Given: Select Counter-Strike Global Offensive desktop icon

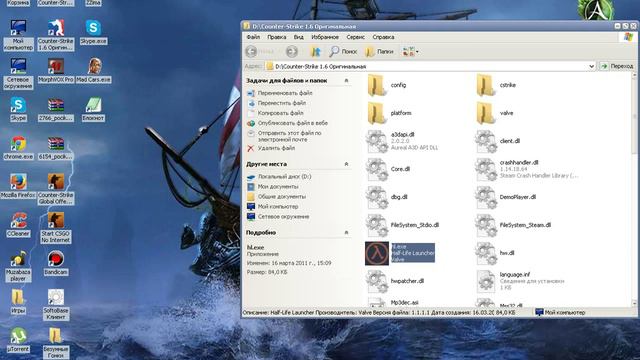Looking at the screenshot, I should tap(56, 189).
